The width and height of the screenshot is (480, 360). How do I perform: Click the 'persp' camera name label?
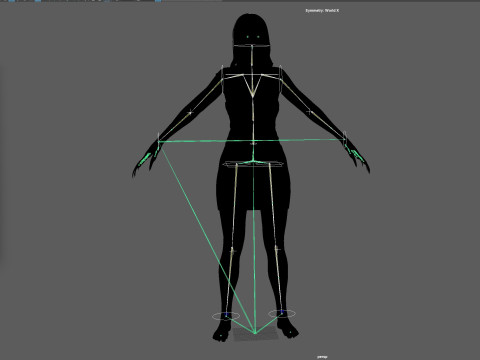322,357
